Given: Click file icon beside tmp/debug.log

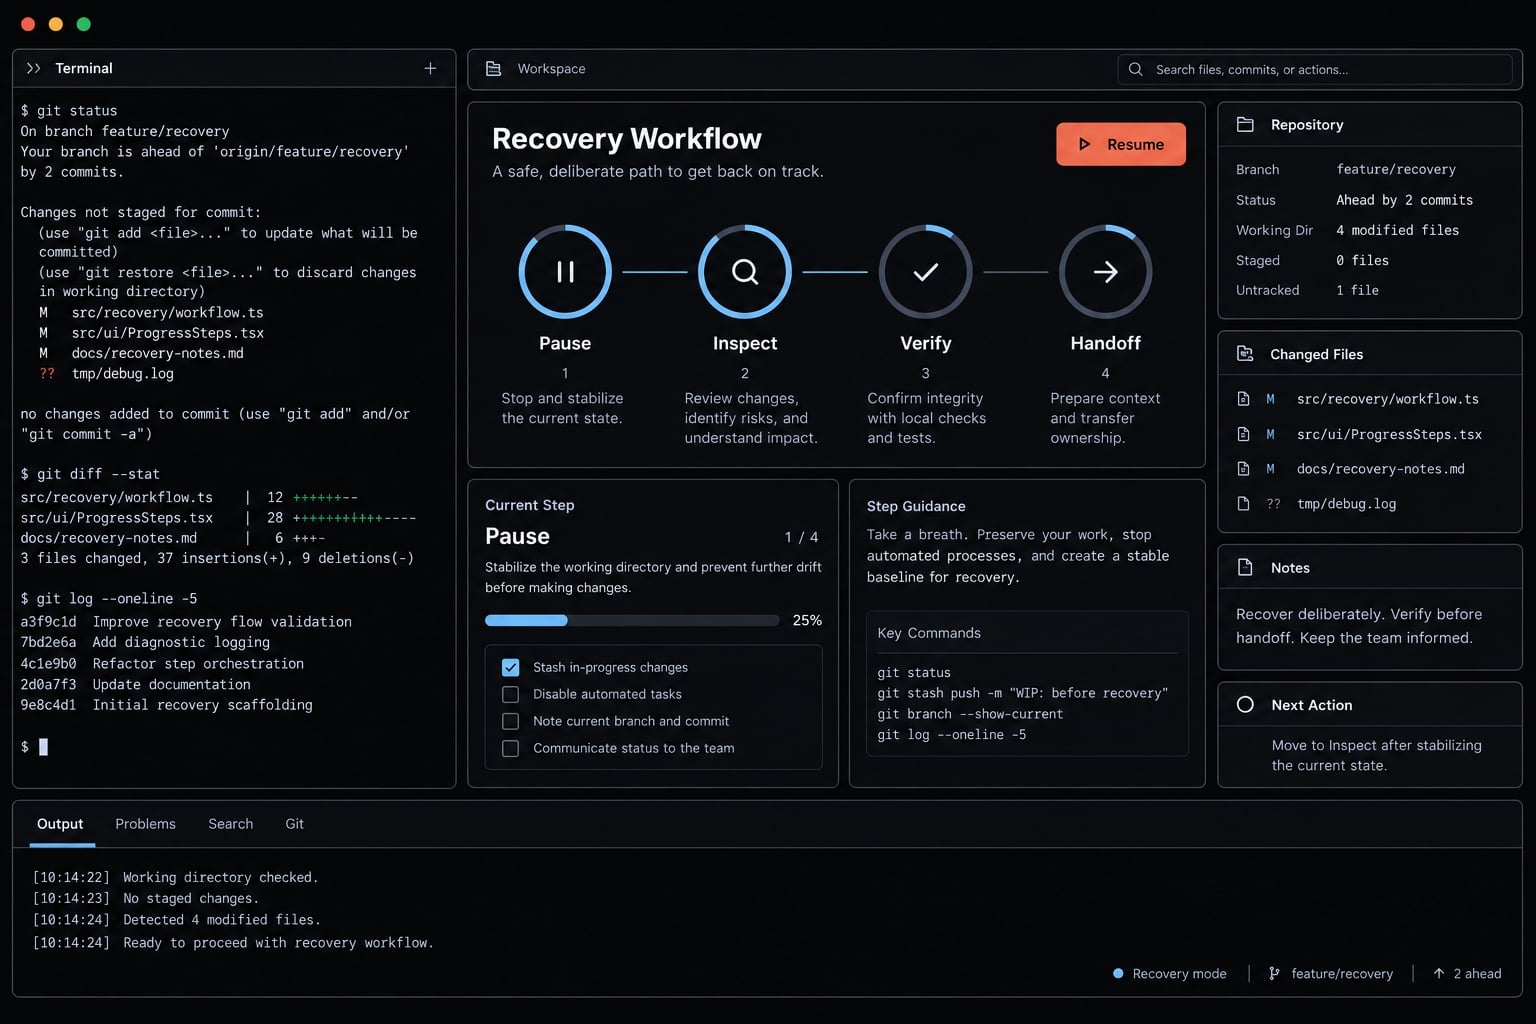Looking at the screenshot, I should [x=1244, y=504].
